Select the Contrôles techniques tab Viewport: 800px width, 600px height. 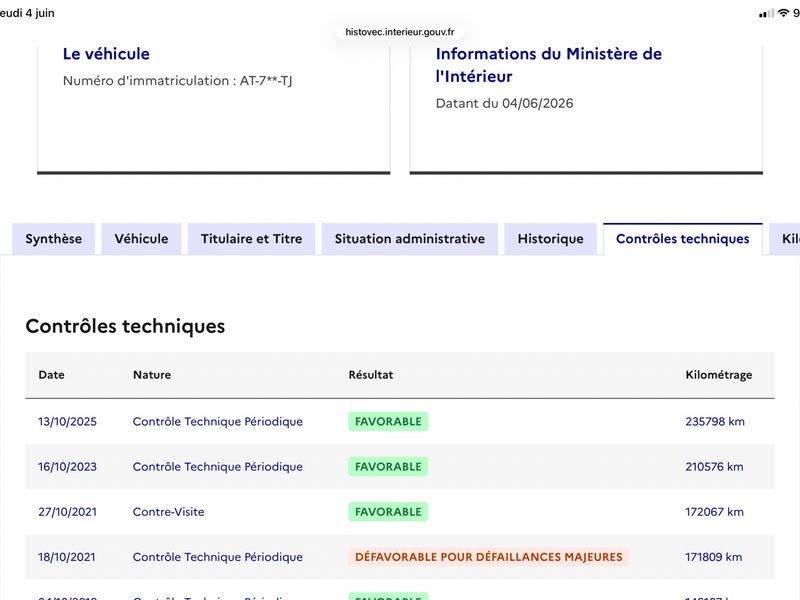tap(683, 239)
